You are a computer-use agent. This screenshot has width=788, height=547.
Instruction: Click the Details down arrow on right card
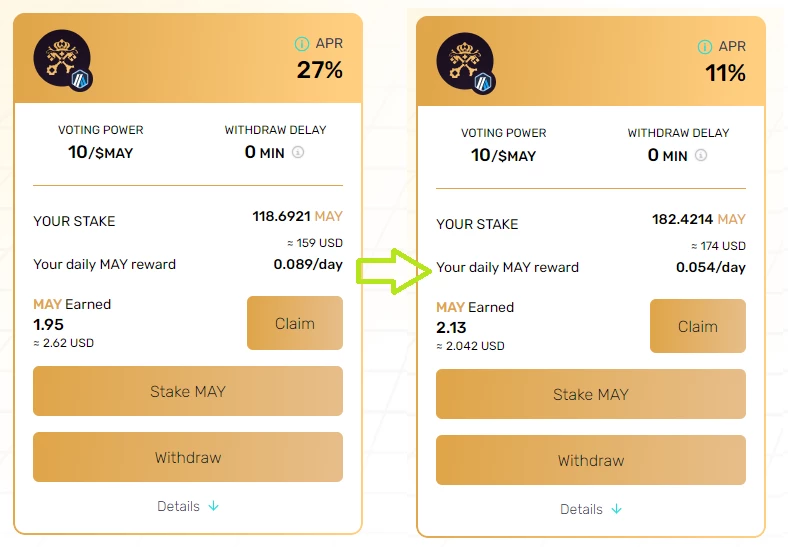coord(617,509)
